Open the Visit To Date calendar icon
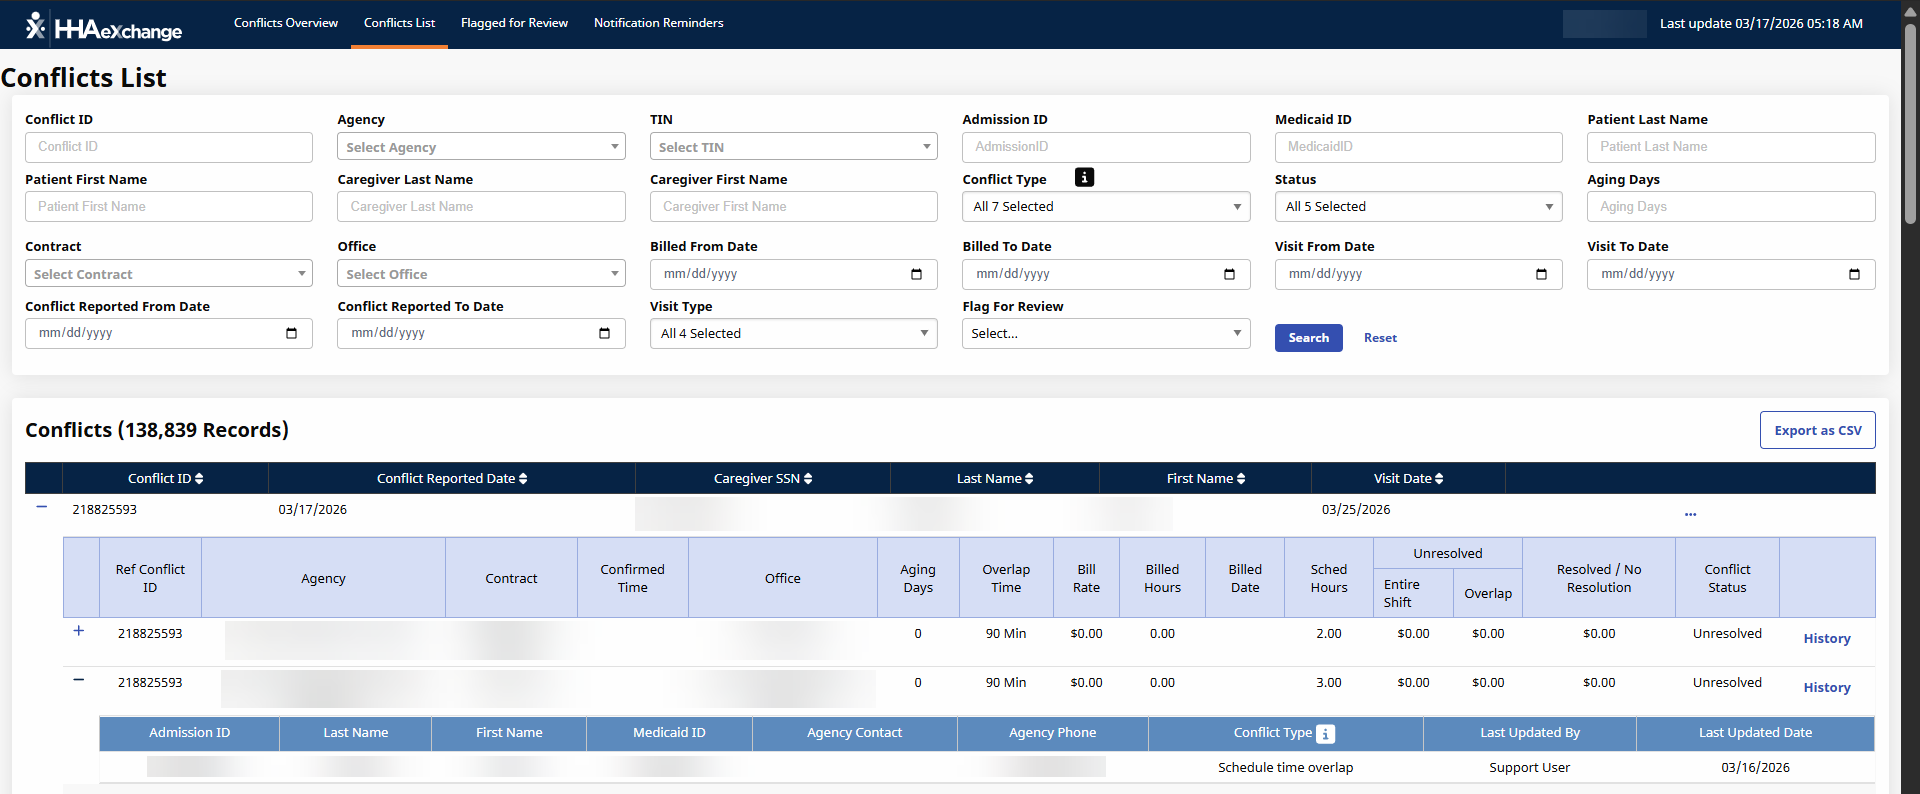The width and height of the screenshot is (1920, 794). tap(1854, 275)
